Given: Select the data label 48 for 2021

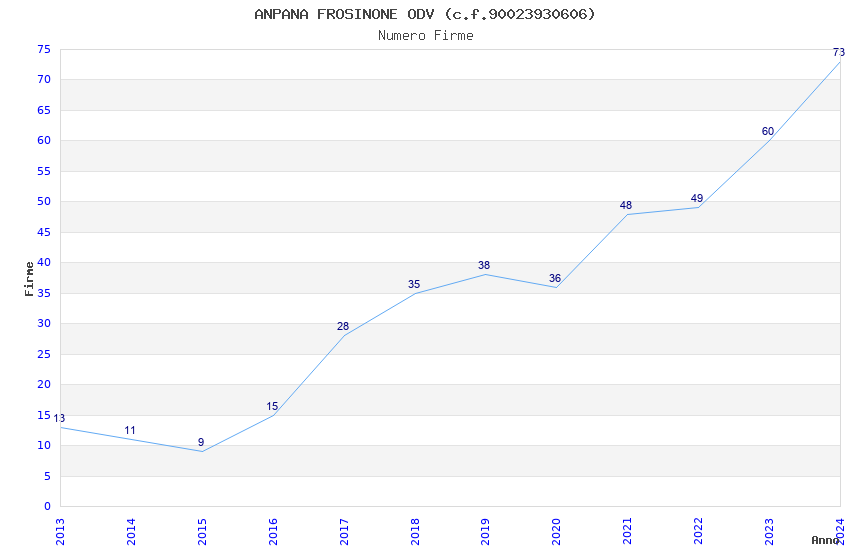Looking at the screenshot, I should pyautogui.click(x=626, y=205).
